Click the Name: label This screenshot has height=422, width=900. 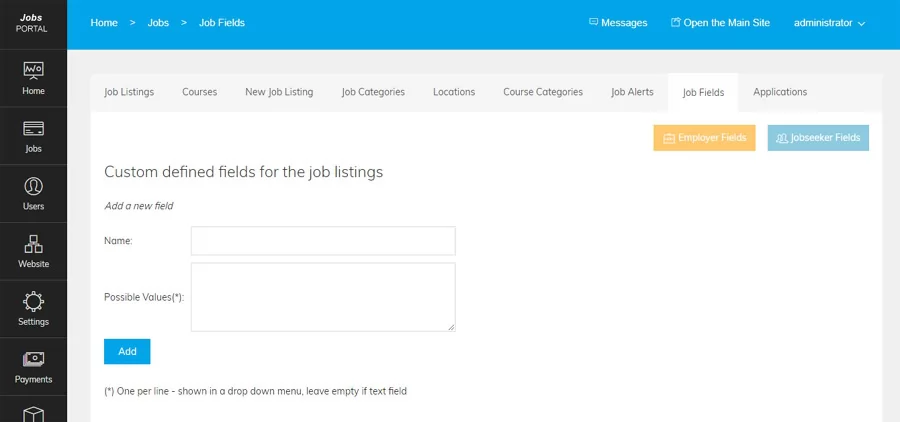[118, 241]
